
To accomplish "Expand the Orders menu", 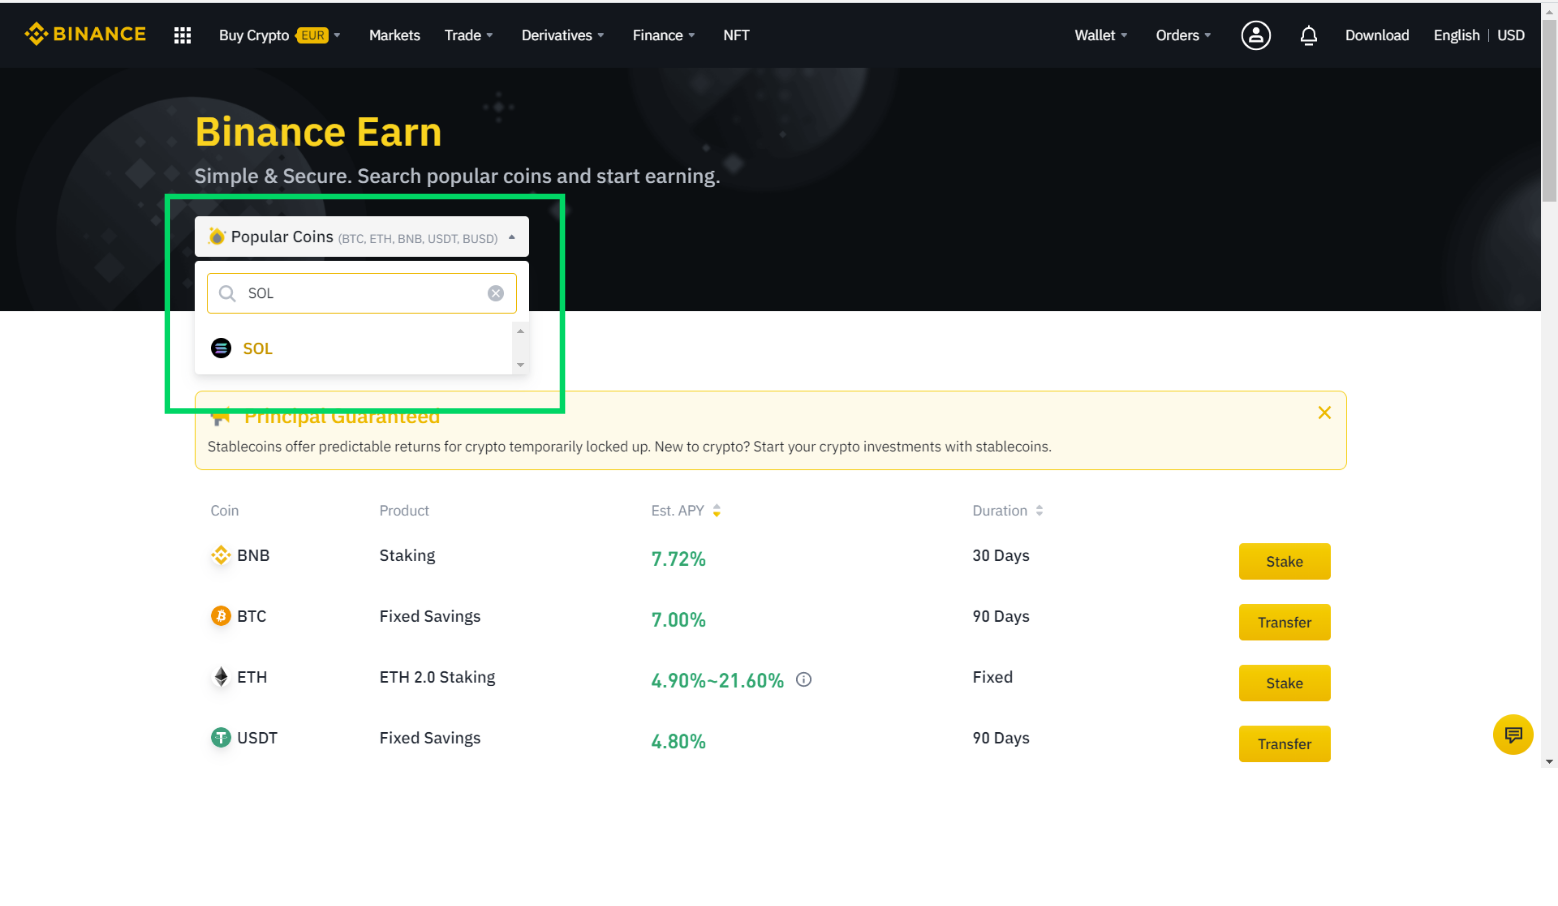I will point(1183,35).
